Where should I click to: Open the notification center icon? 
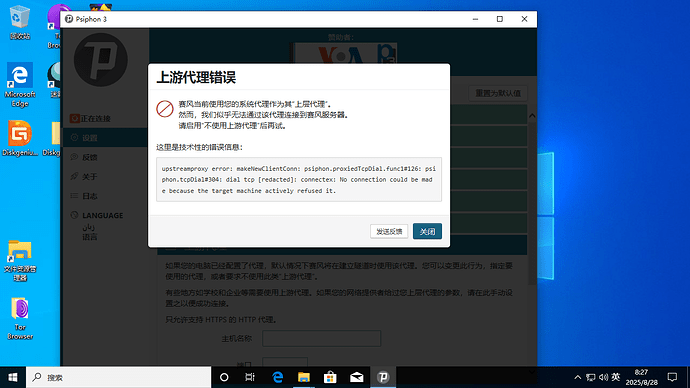[x=672, y=377]
